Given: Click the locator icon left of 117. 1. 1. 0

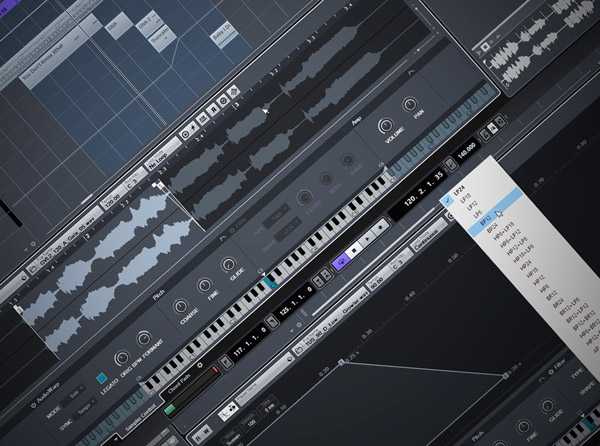Looking at the screenshot, I should (226, 362).
